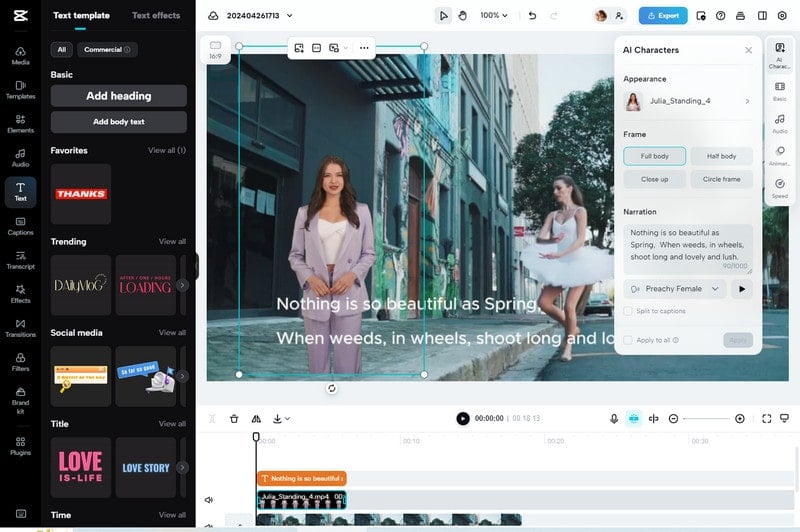Viewport: 800px width, 532px height.
Task: Open the settings gear icon
Action: pos(782,16)
